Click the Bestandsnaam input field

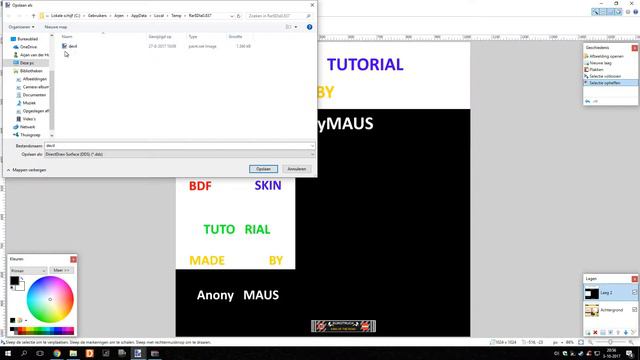(177, 146)
